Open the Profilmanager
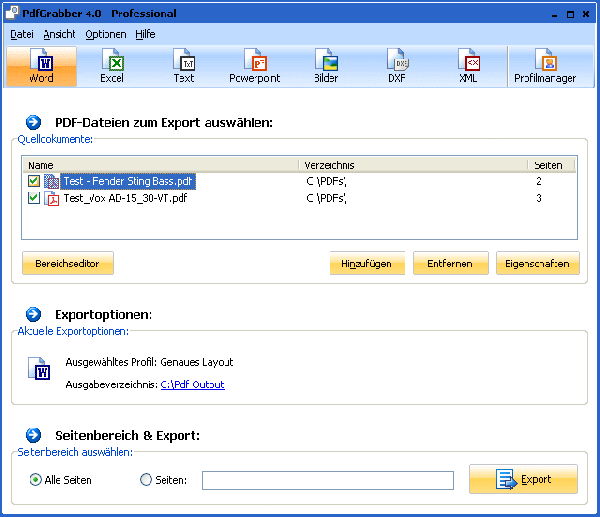This screenshot has width=600, height=517. (545, 67)
